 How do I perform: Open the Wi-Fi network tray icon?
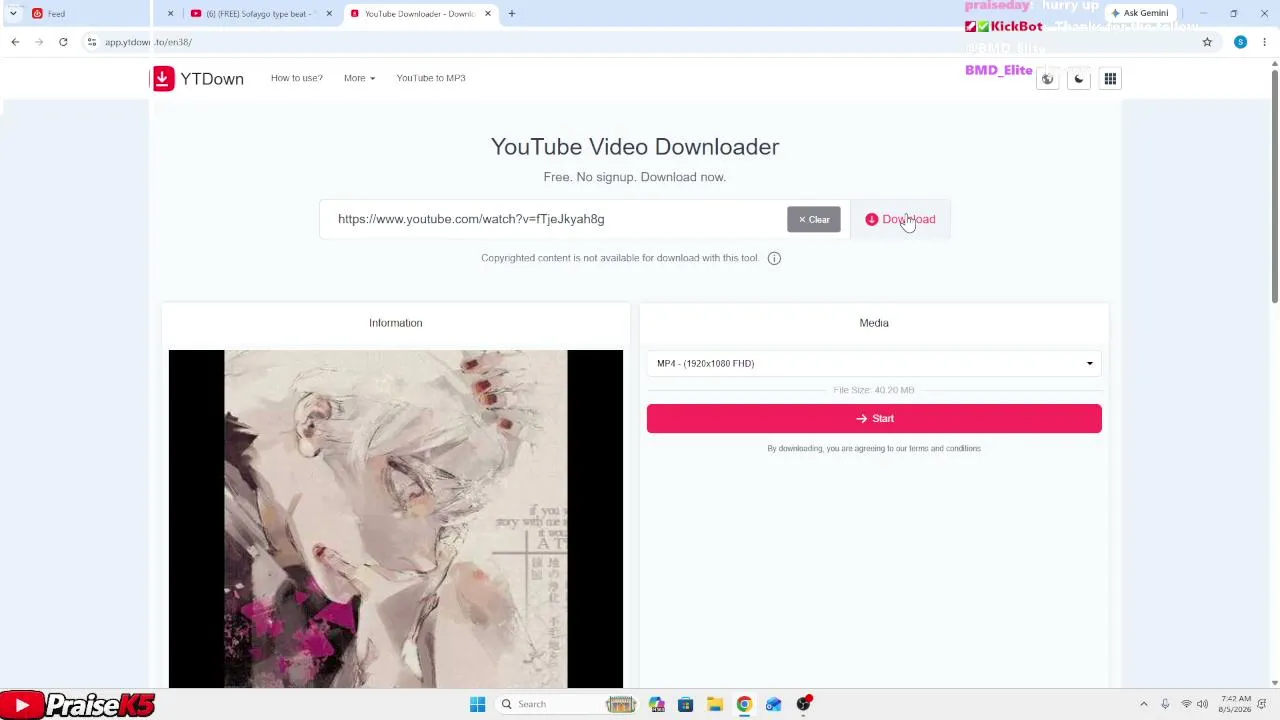click(1186, 704)
